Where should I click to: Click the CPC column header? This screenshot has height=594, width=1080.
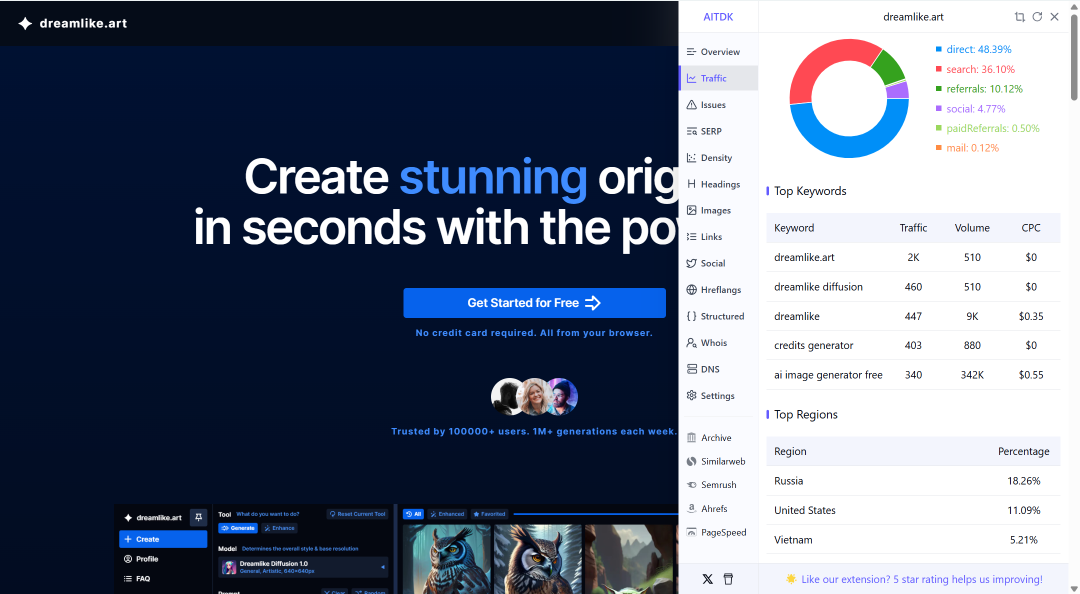[1030, 228]
